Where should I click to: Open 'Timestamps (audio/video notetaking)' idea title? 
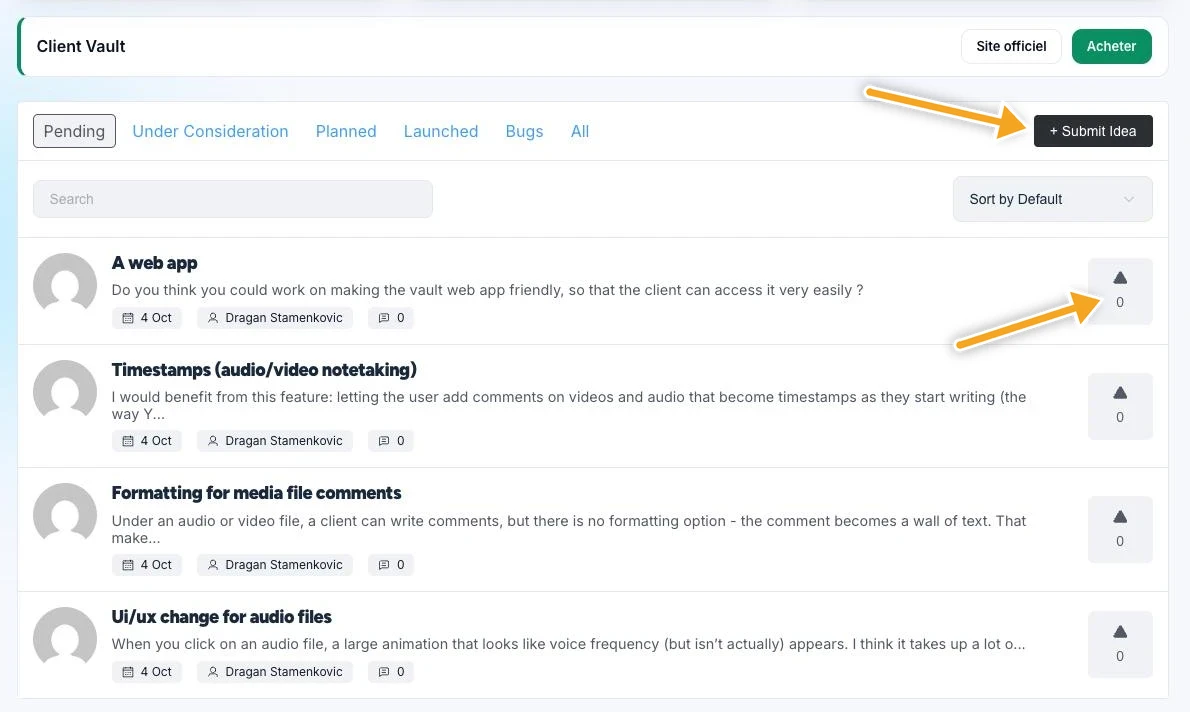(264, 370)
